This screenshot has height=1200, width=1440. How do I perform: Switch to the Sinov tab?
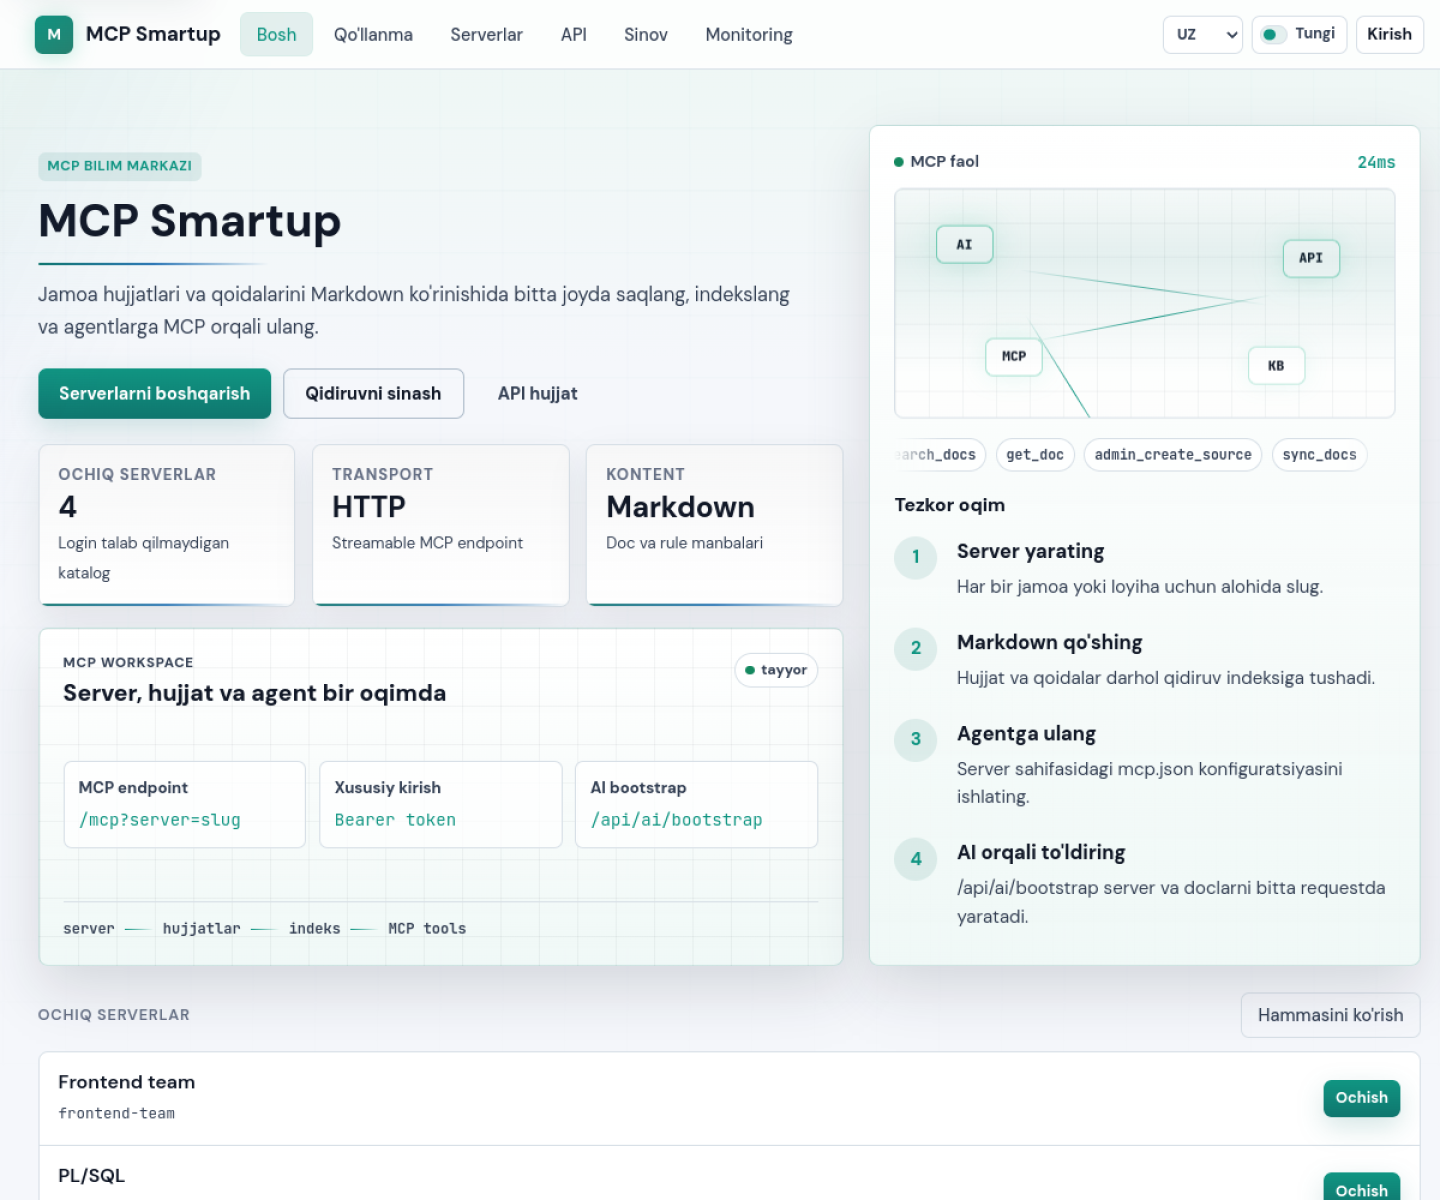coord(646,34)
